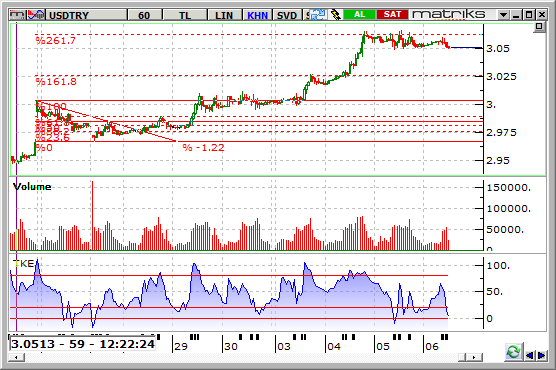Screen dimensions: 556x370
Task: Click the 3.025 price axis value
Action: coord(501,77)
